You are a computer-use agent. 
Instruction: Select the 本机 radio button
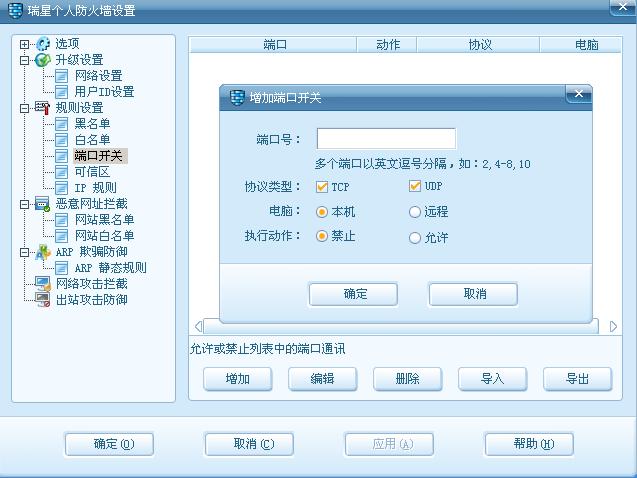(x=322, y=212)
